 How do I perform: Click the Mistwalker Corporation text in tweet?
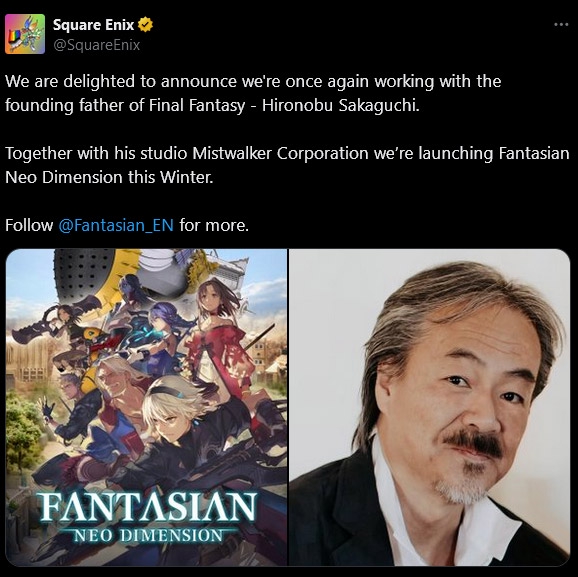point(280,153)
